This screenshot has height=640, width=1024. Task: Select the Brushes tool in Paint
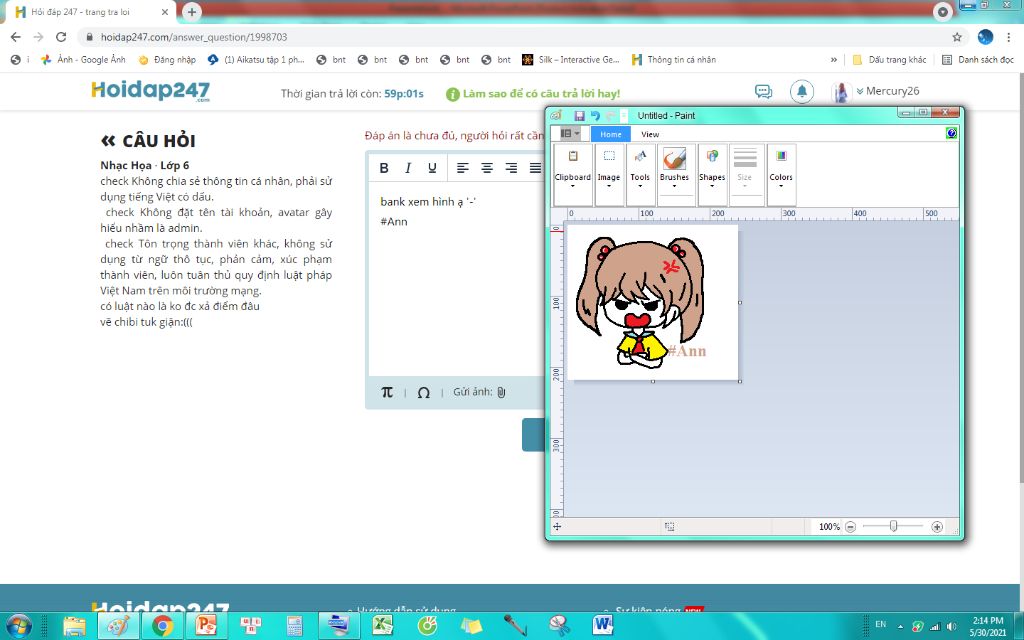coord(675,159)
